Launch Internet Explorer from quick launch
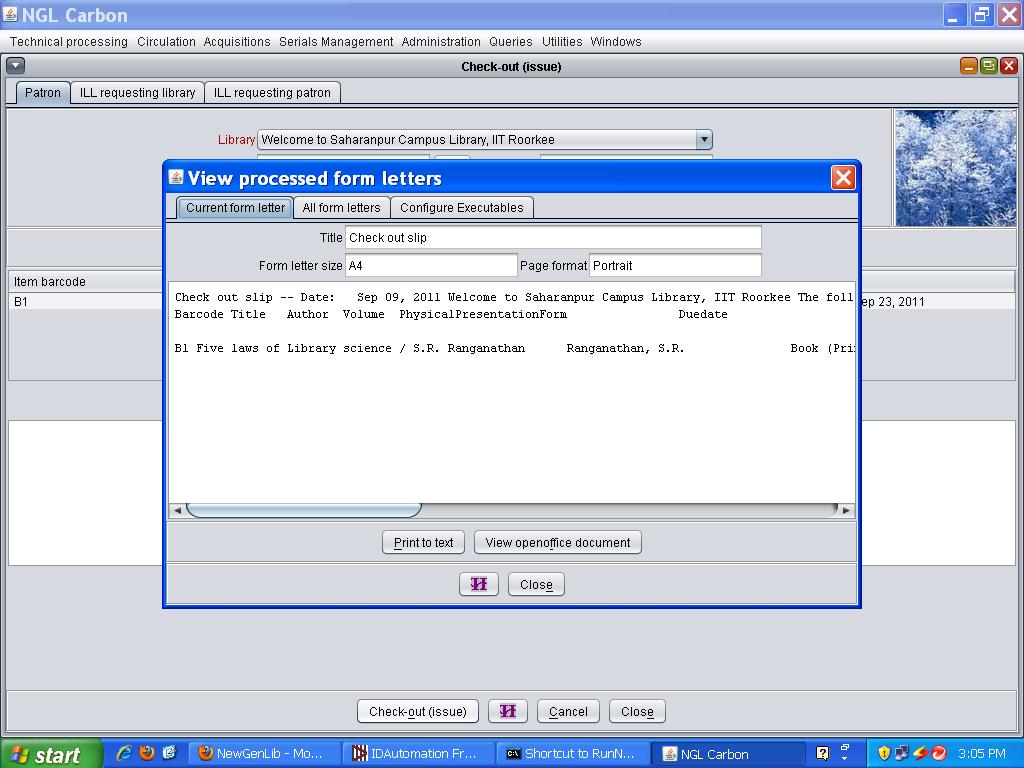The height and width of the screenshot is (768, 1024). click(x=125, y=753)
